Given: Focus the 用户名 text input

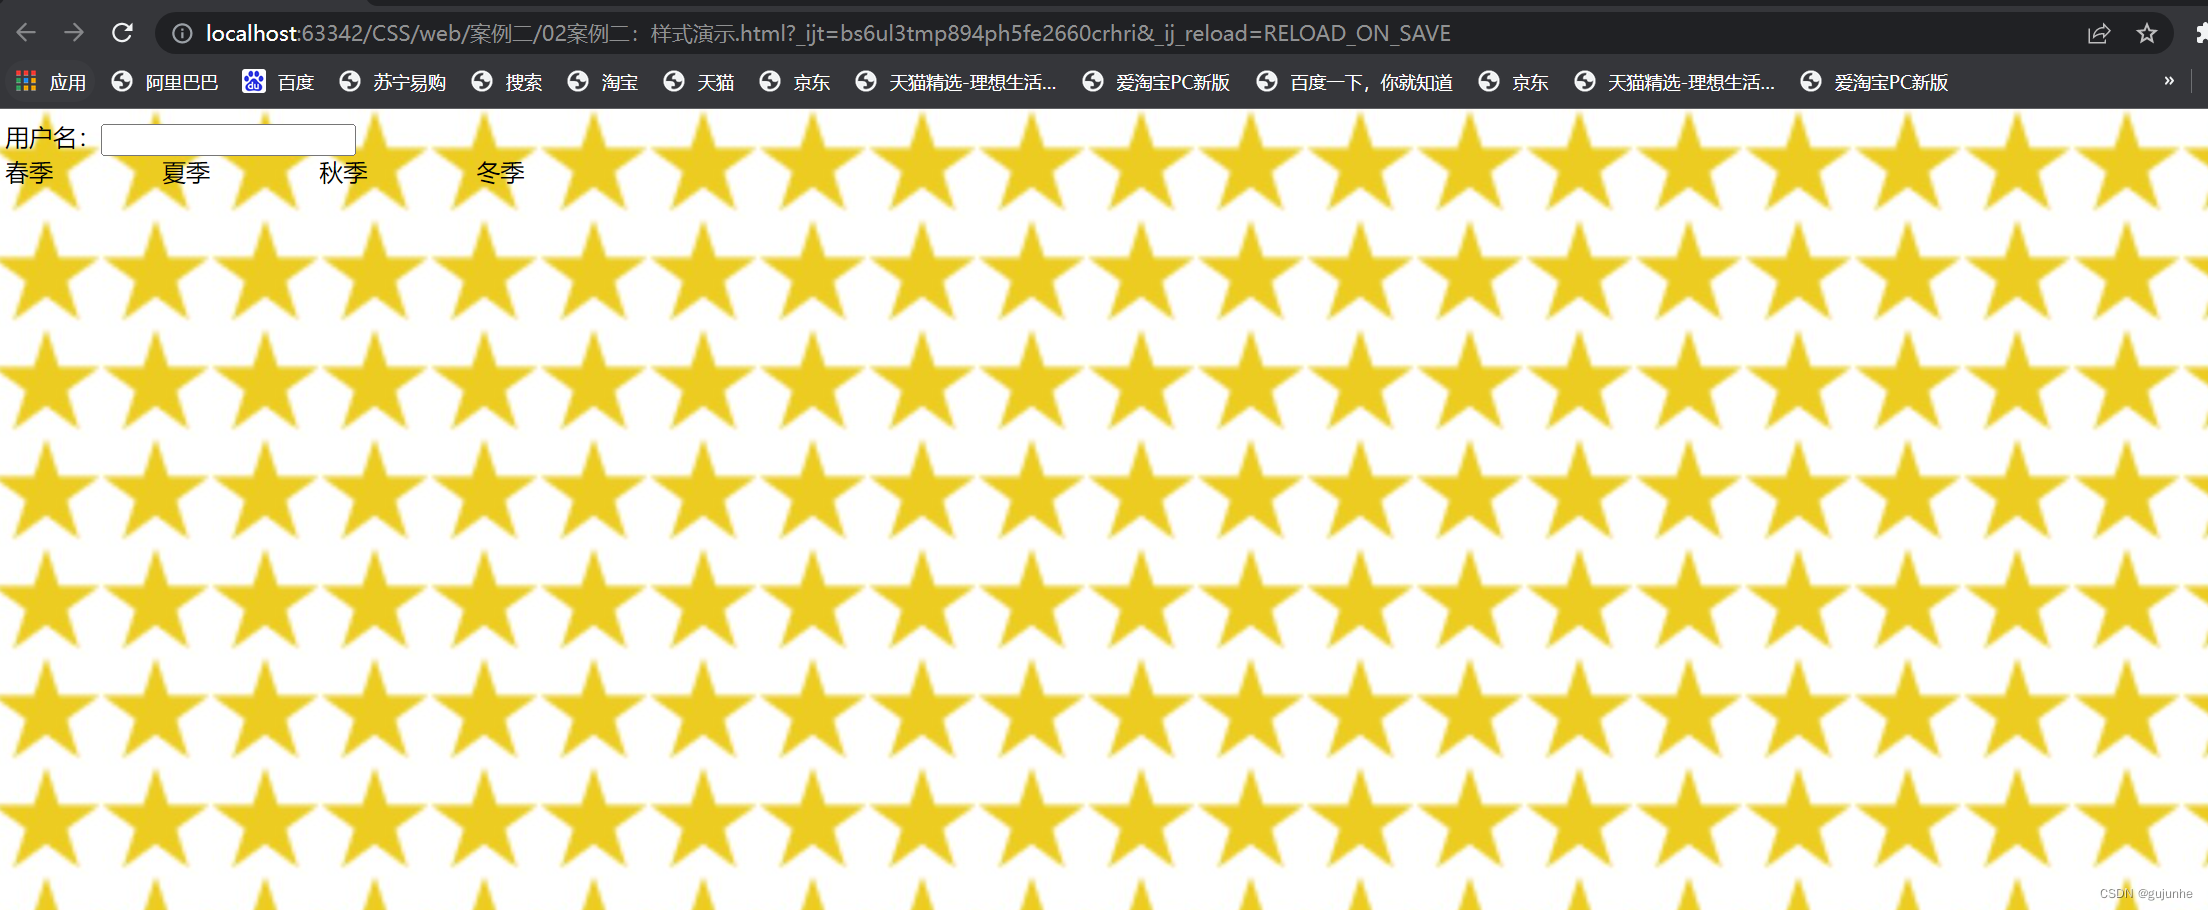Looking at the screenshot, I should 228,140.
